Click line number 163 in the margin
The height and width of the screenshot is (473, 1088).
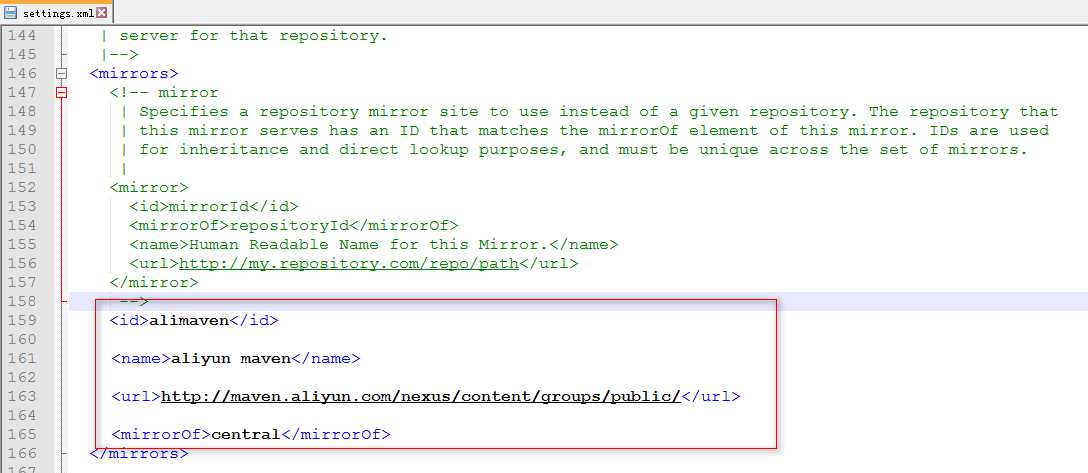tap(21, 397)
